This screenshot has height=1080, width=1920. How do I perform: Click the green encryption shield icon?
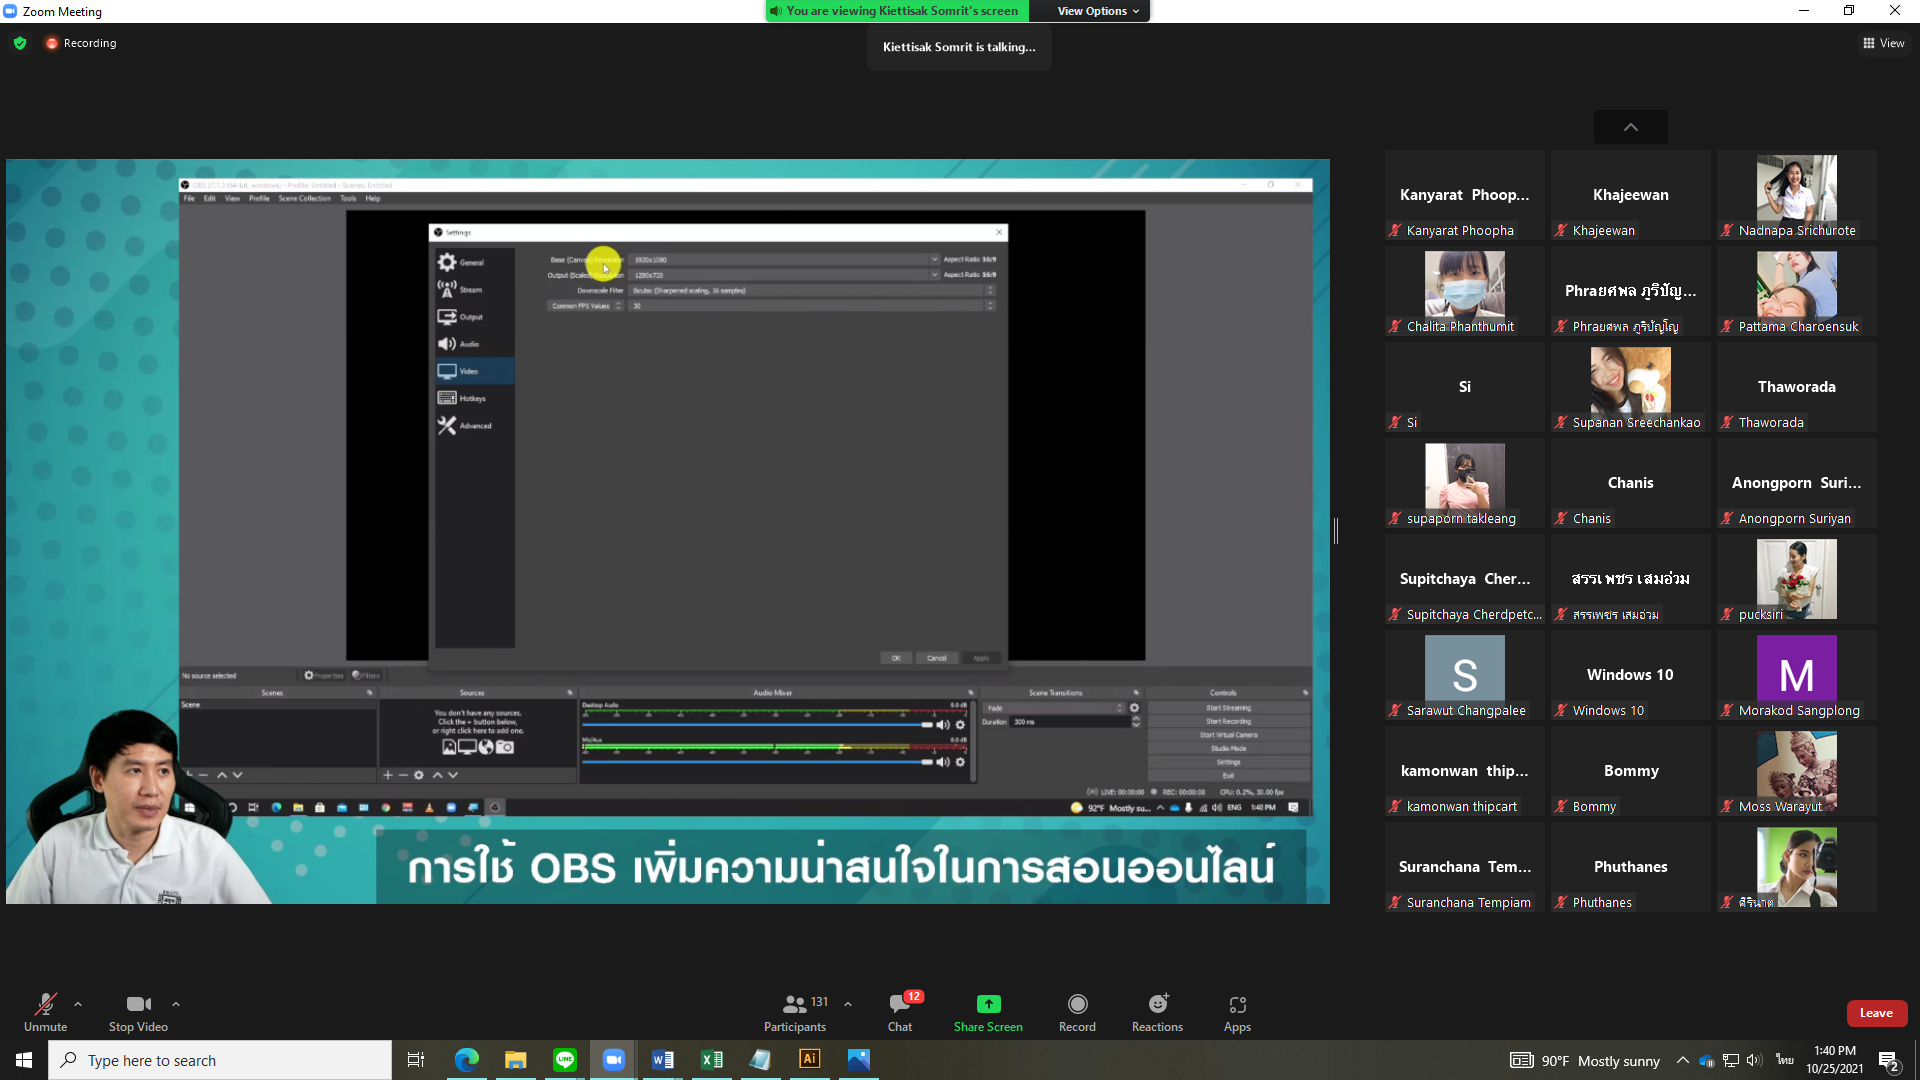(20, 43)
